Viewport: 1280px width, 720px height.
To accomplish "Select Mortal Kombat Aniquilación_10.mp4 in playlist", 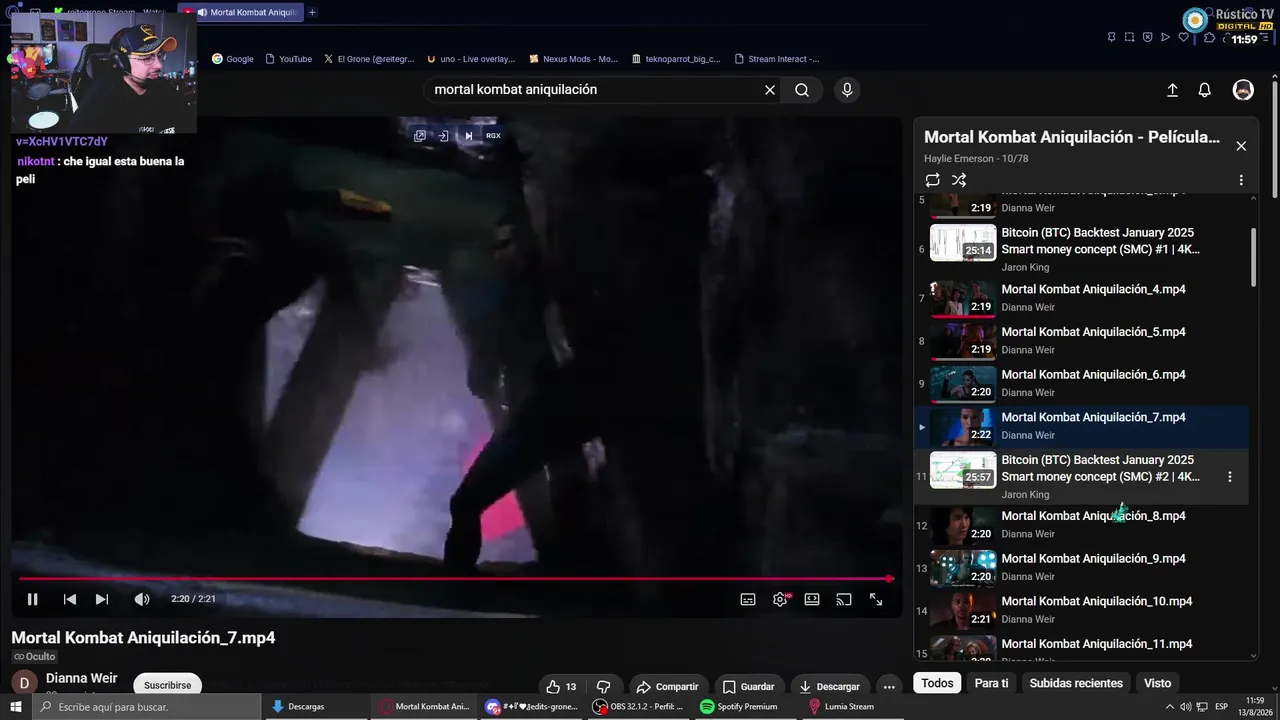I will [1097, 602].
